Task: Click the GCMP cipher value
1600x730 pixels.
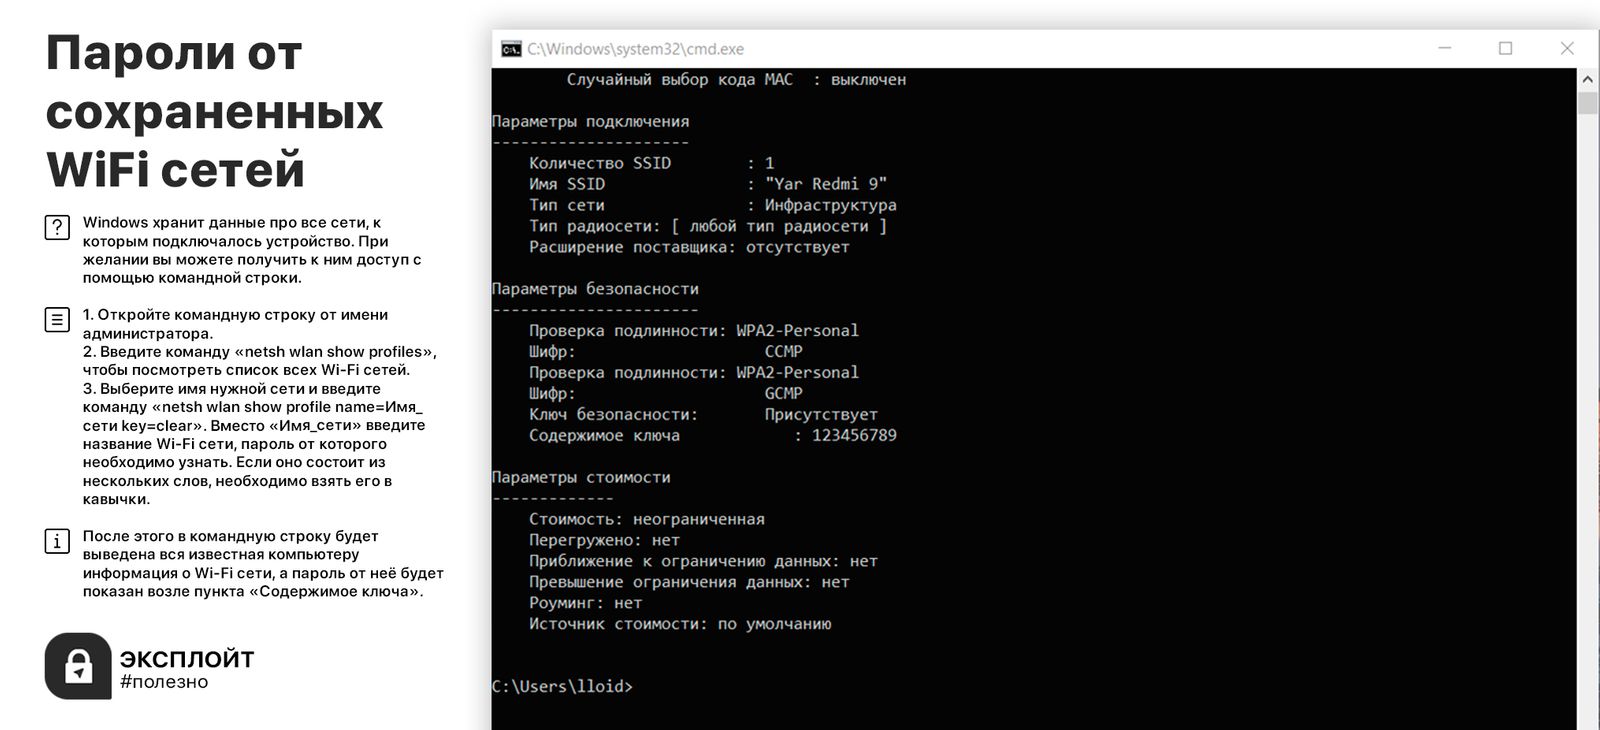Action: [783, 393]
